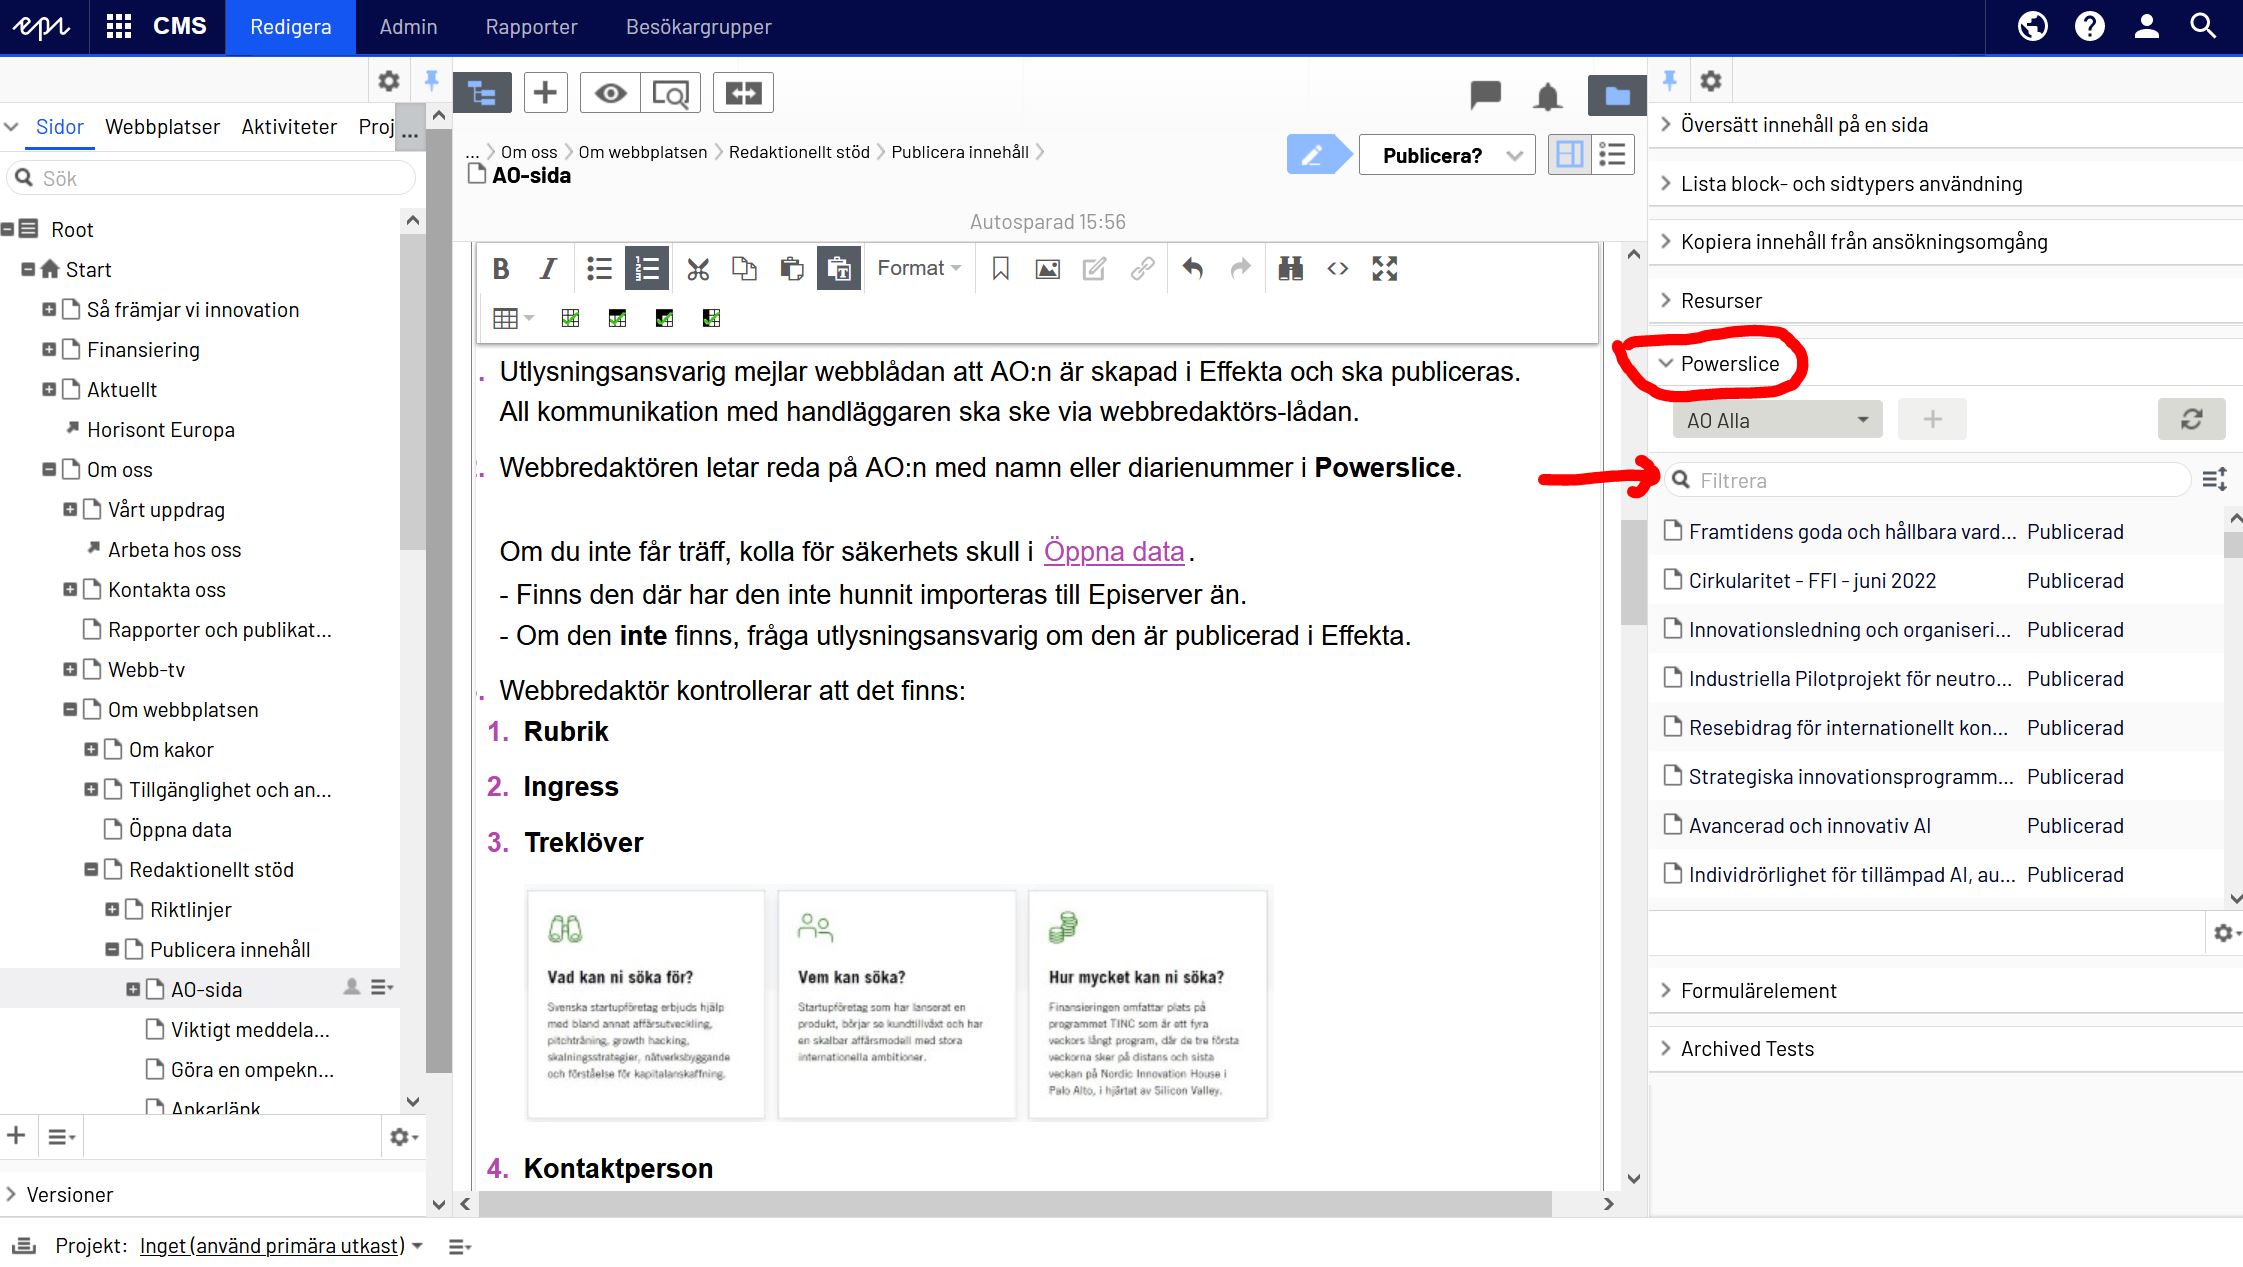The image size is (2243, 1267).
Task: Select the Admin menu tab
Action: click(408, 28)
